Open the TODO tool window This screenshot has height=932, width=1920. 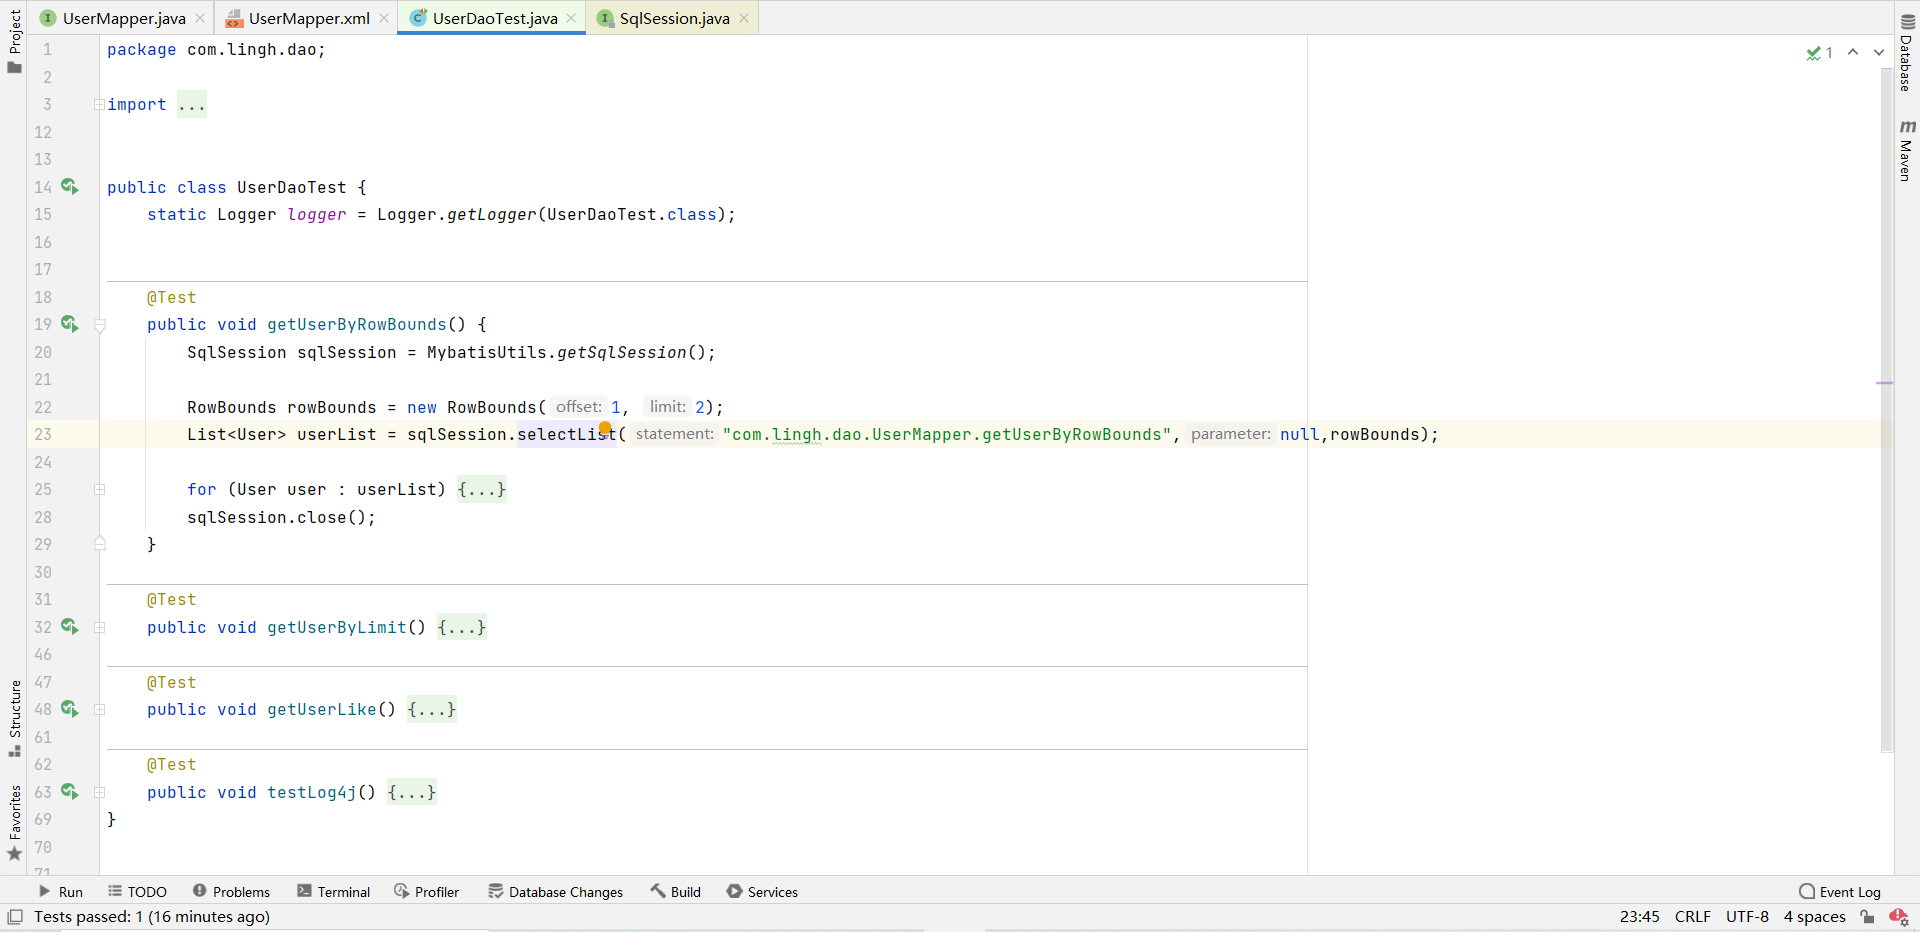coord(137,891)
